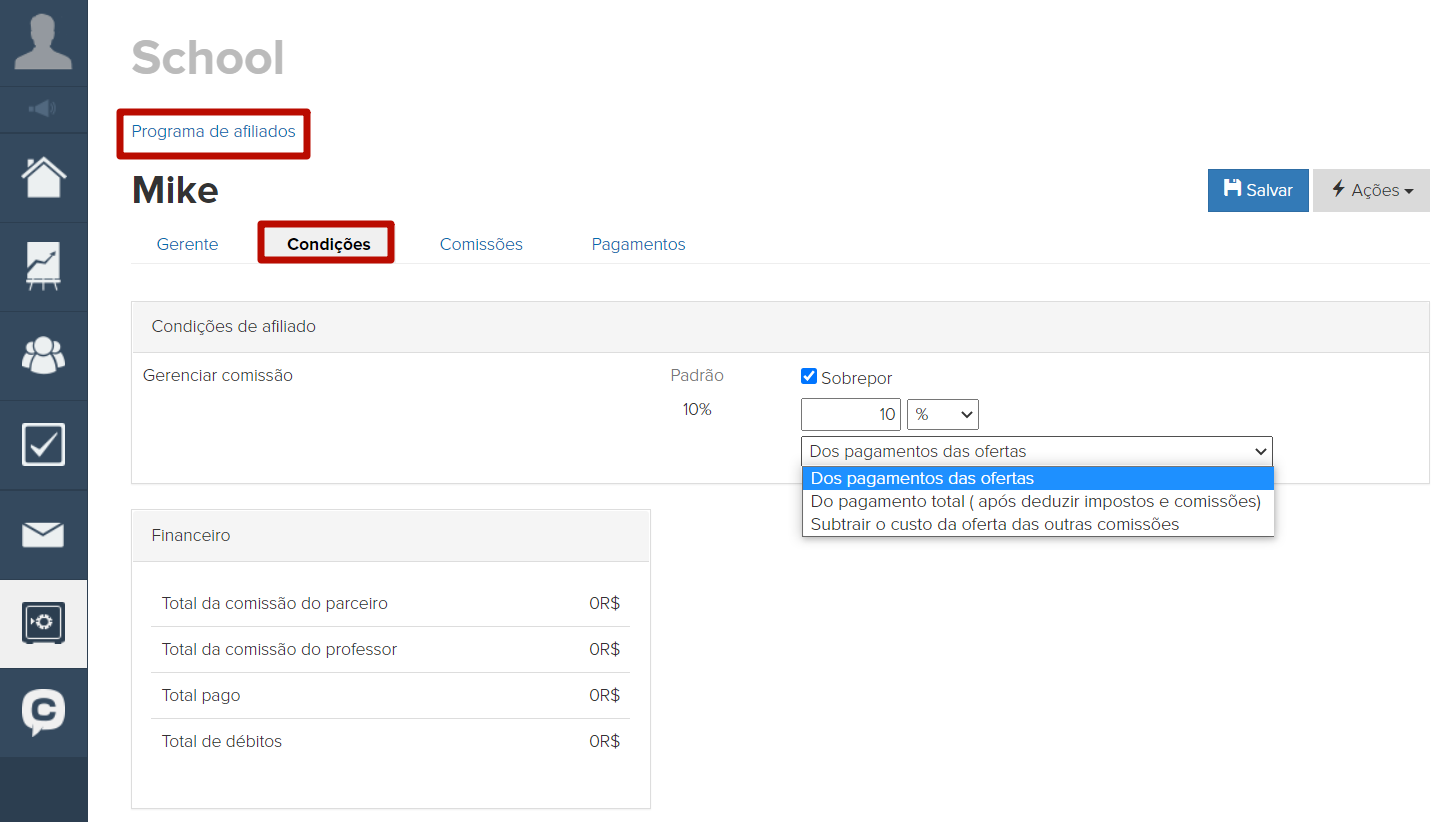This screenshot has height=822, width=1455.
Task: Open the Pagamentos tab
Action: coord(638,244)
